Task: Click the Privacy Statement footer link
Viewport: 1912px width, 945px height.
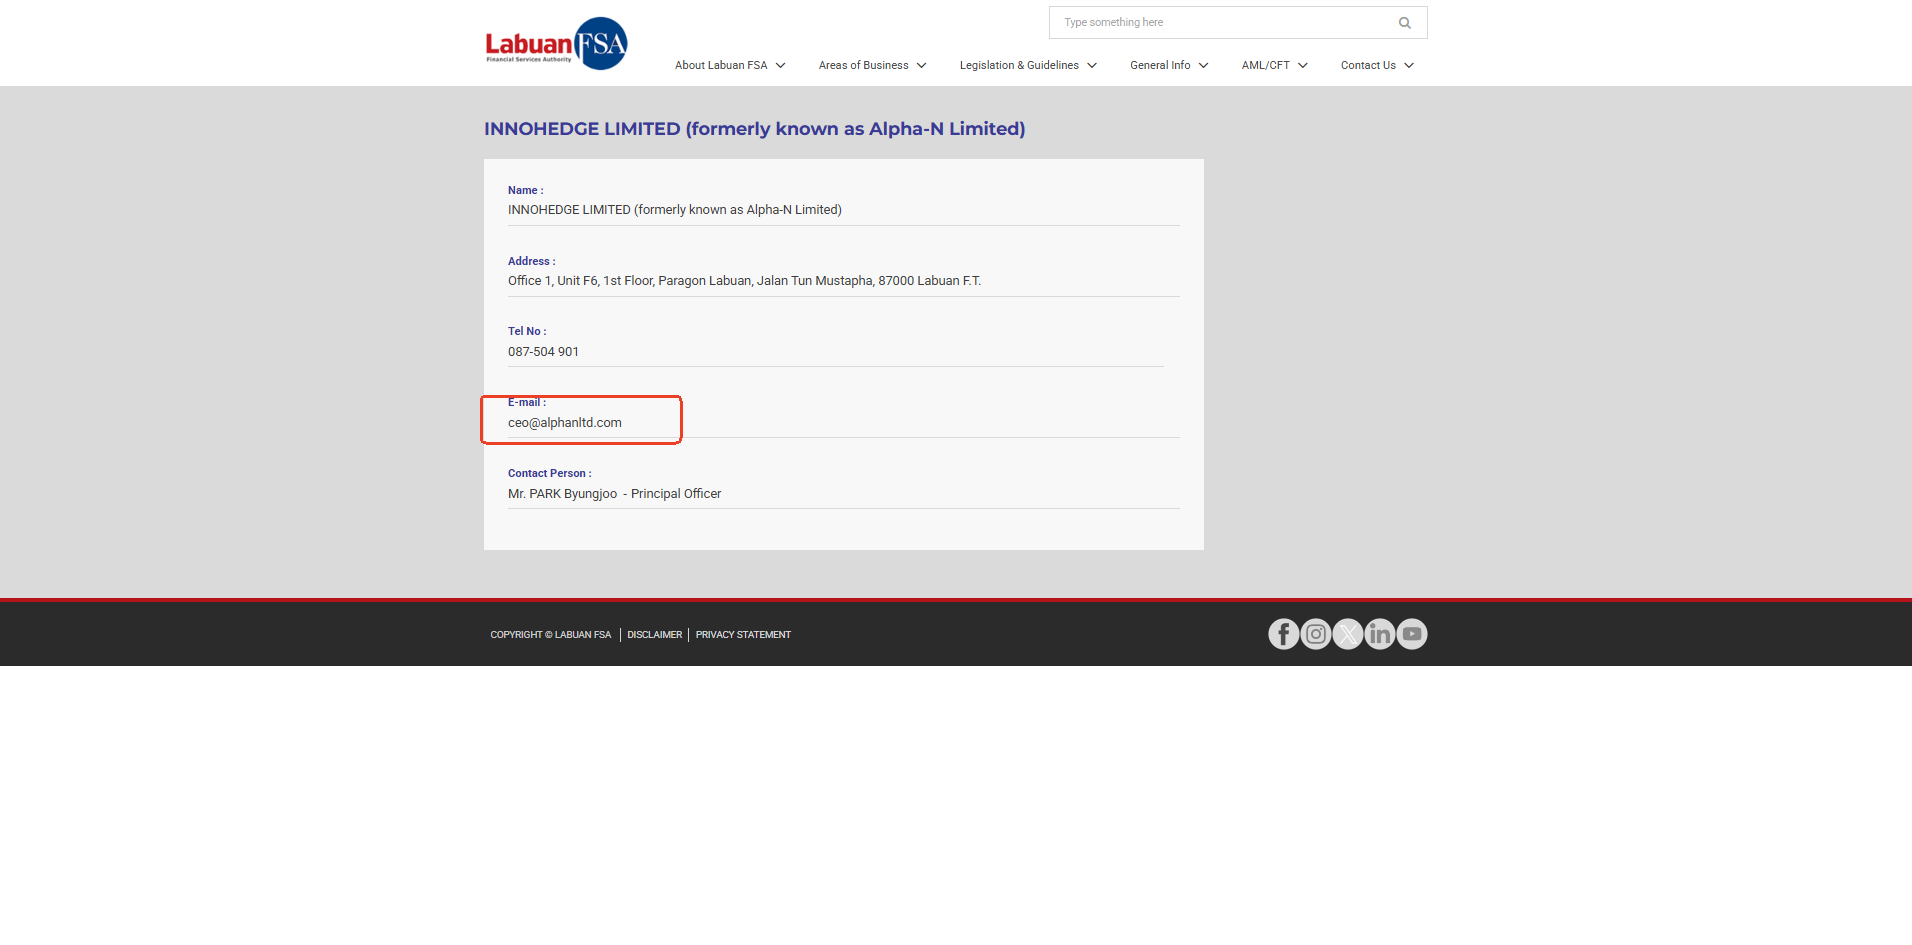Action: pyautogui.click(x=743, y=635)
